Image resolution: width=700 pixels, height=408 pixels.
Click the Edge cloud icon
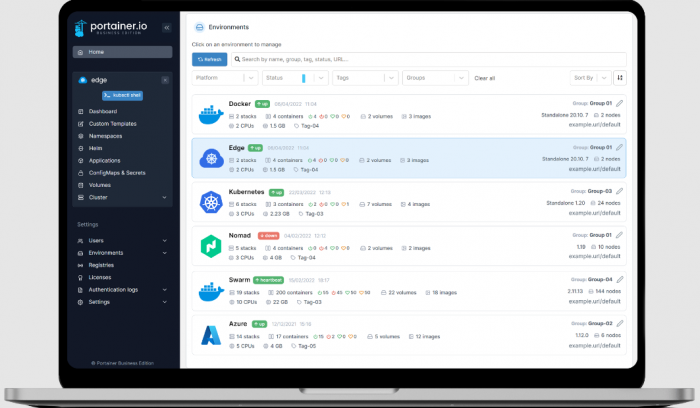211,158
